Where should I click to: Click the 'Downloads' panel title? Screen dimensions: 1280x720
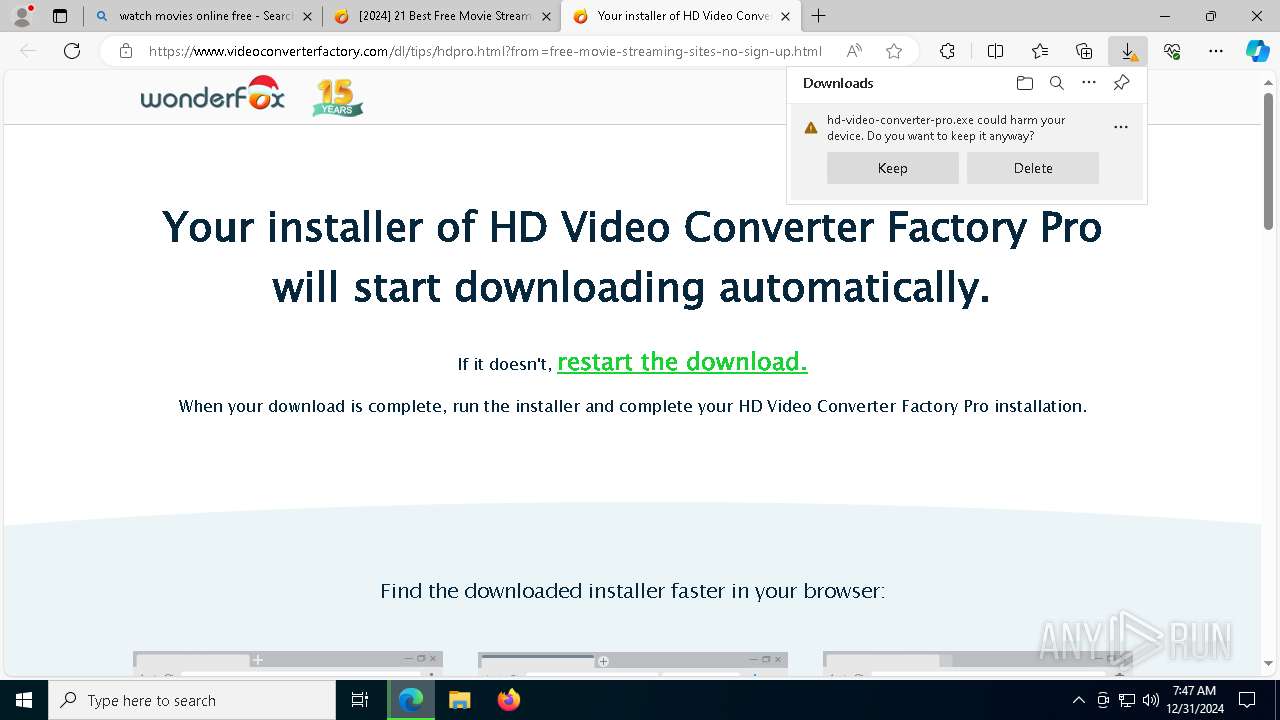[x=838, y=83]
